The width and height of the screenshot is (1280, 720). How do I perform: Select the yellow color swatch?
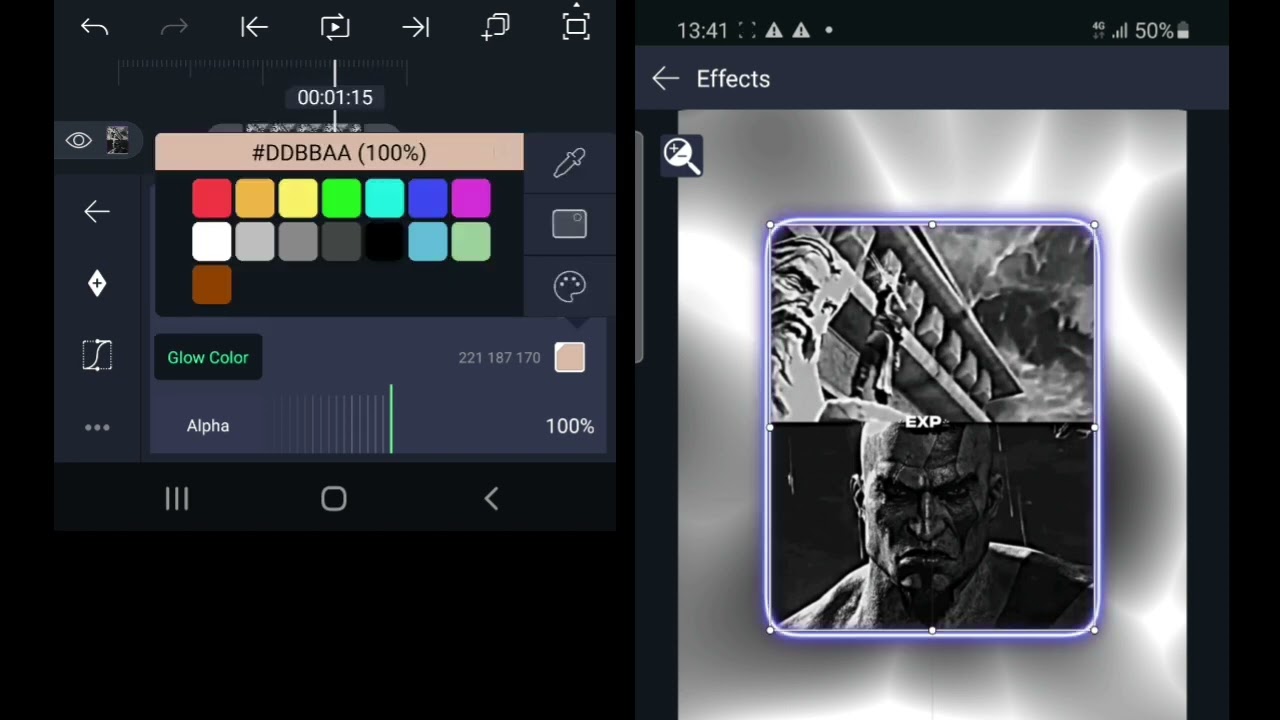(298, 199)
